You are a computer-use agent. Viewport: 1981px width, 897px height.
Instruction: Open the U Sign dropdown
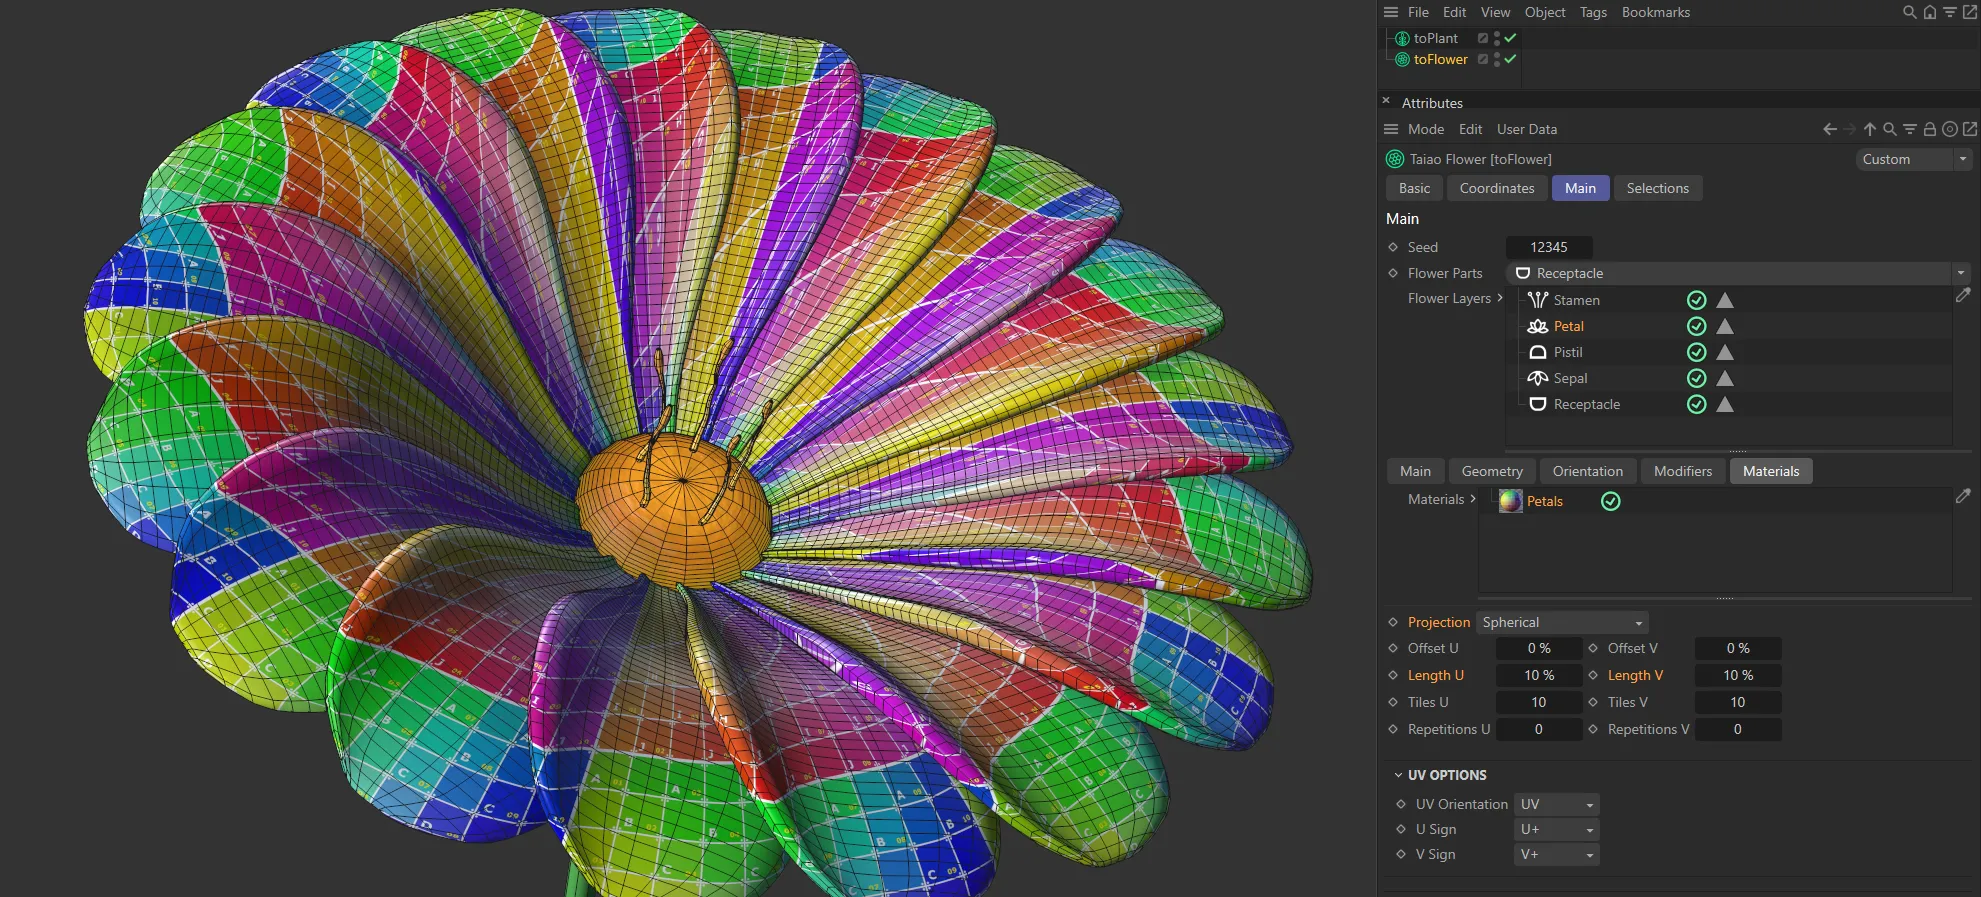(x=1556, y=829)
